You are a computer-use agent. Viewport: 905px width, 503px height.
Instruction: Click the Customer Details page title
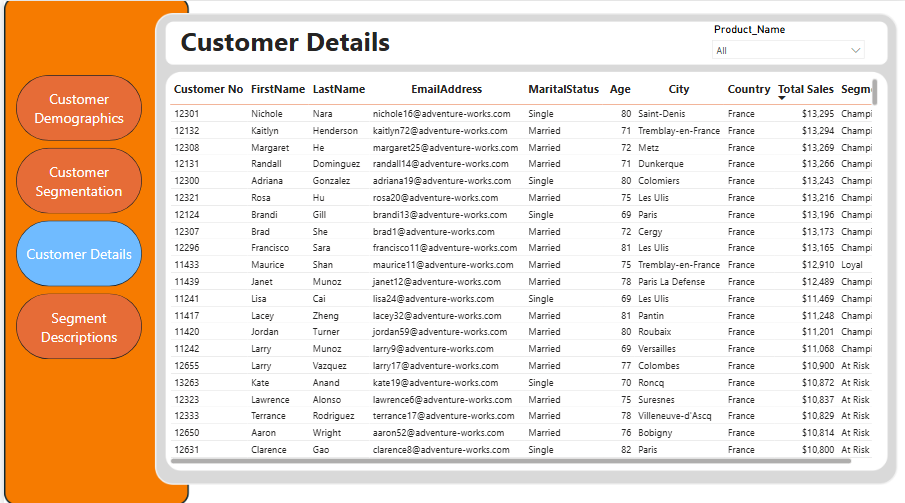[x=285, y=43]
